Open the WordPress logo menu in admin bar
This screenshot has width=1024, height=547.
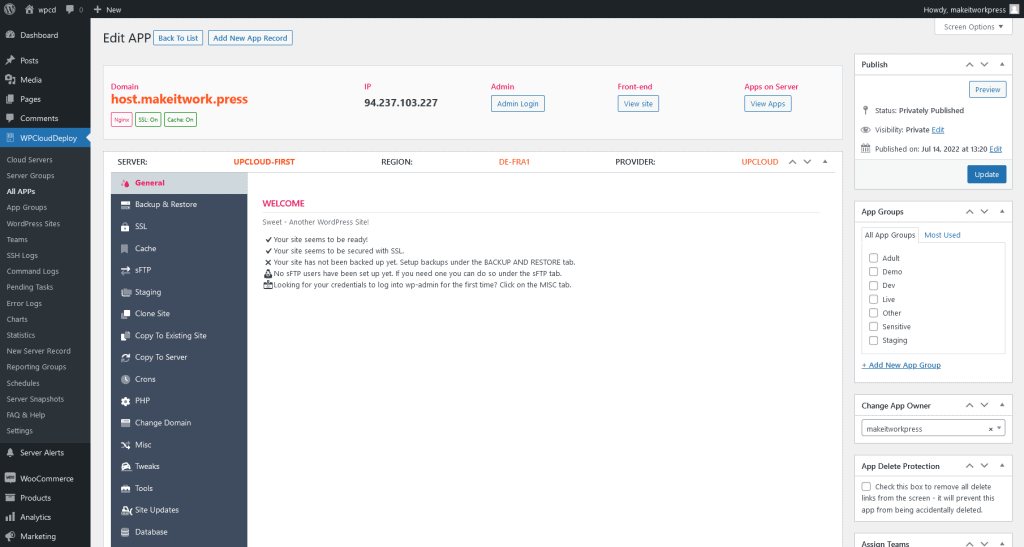click(10, 9)
